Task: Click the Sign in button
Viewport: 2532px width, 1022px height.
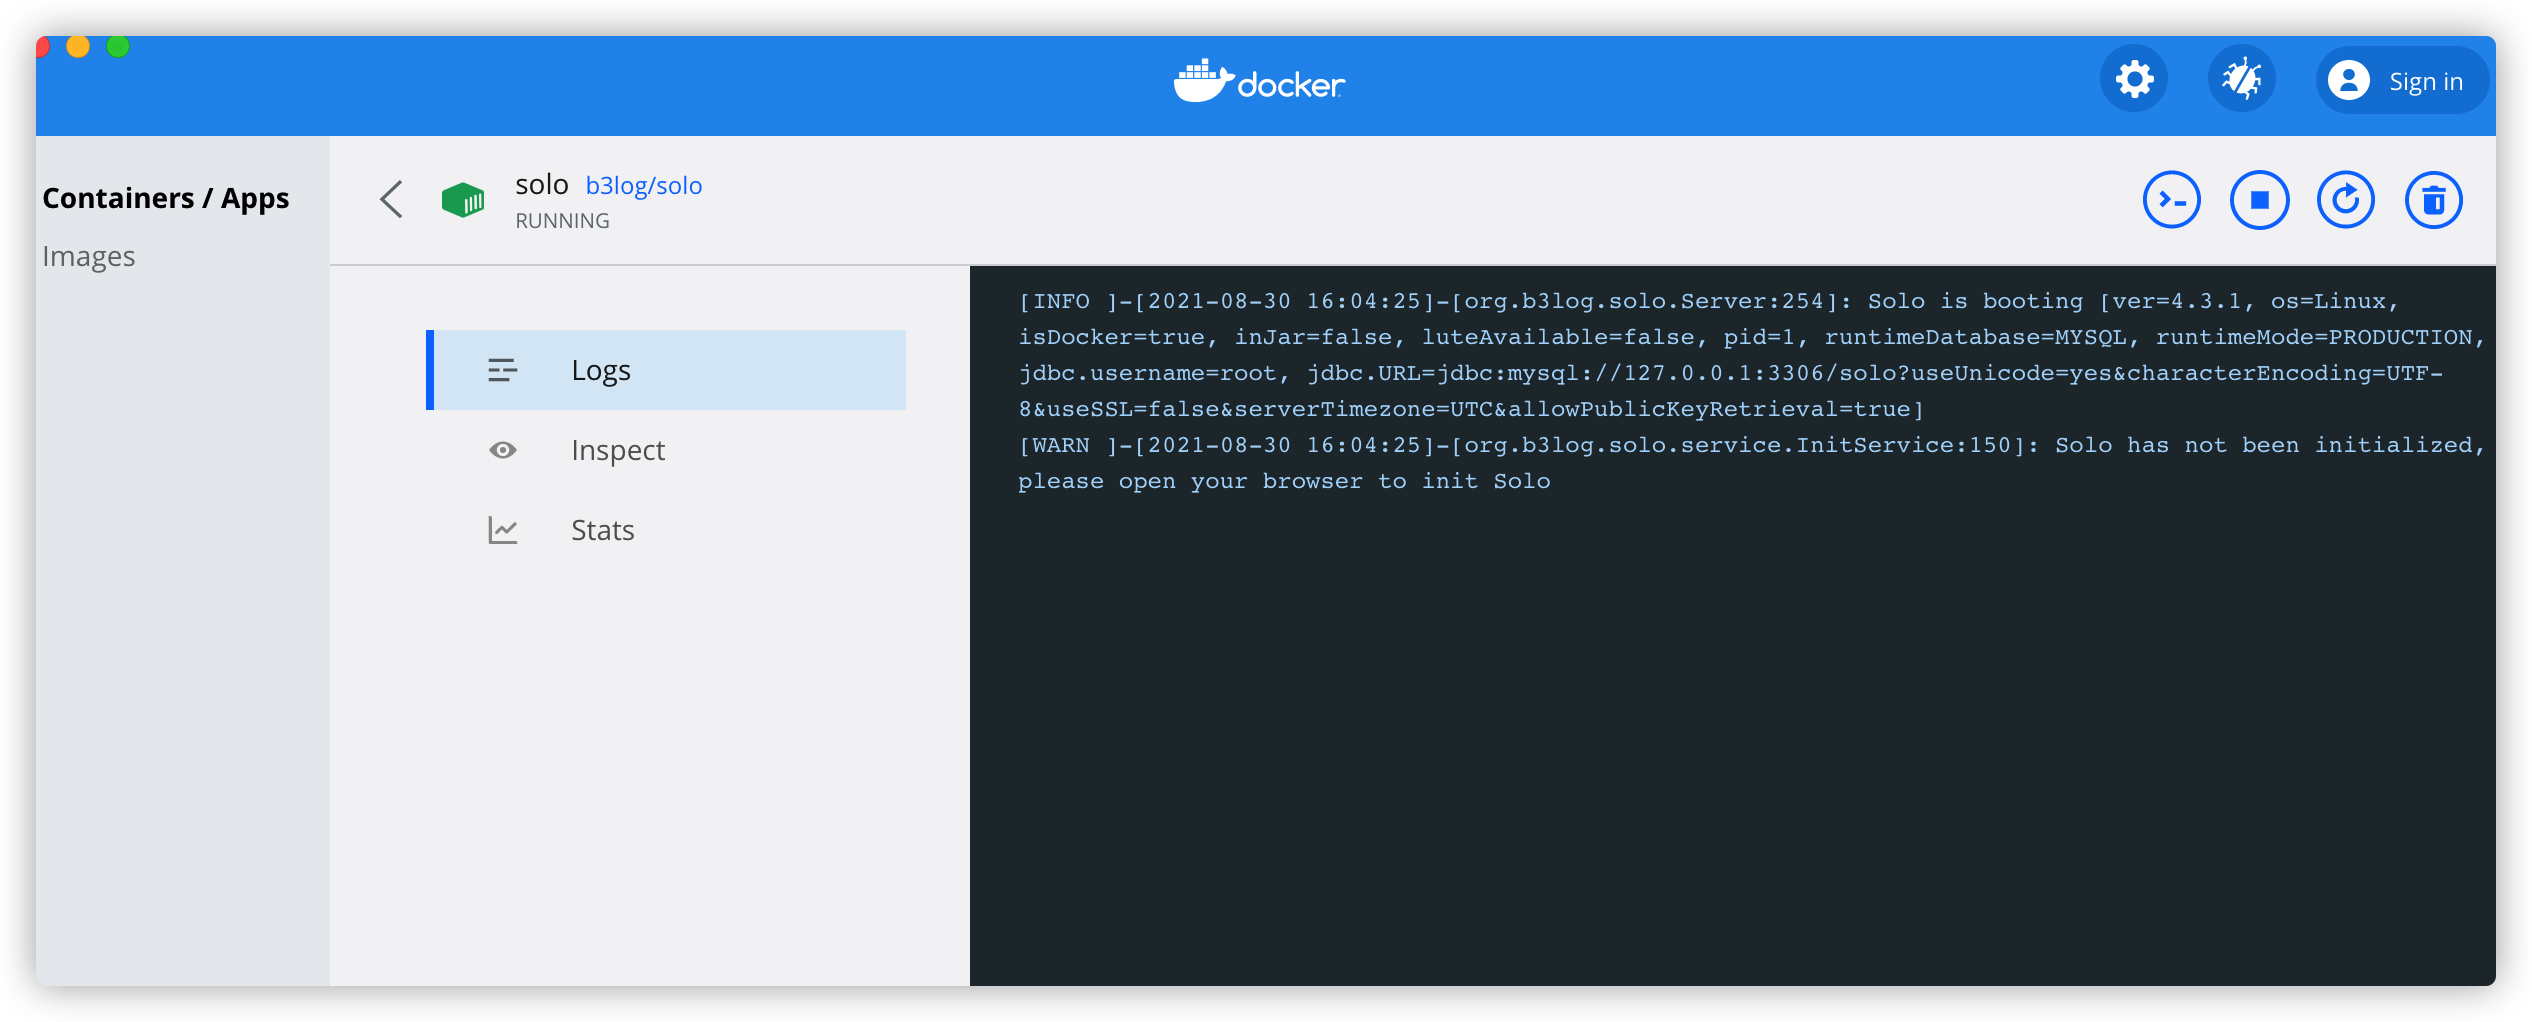Action: click(x=2399, y=81)
